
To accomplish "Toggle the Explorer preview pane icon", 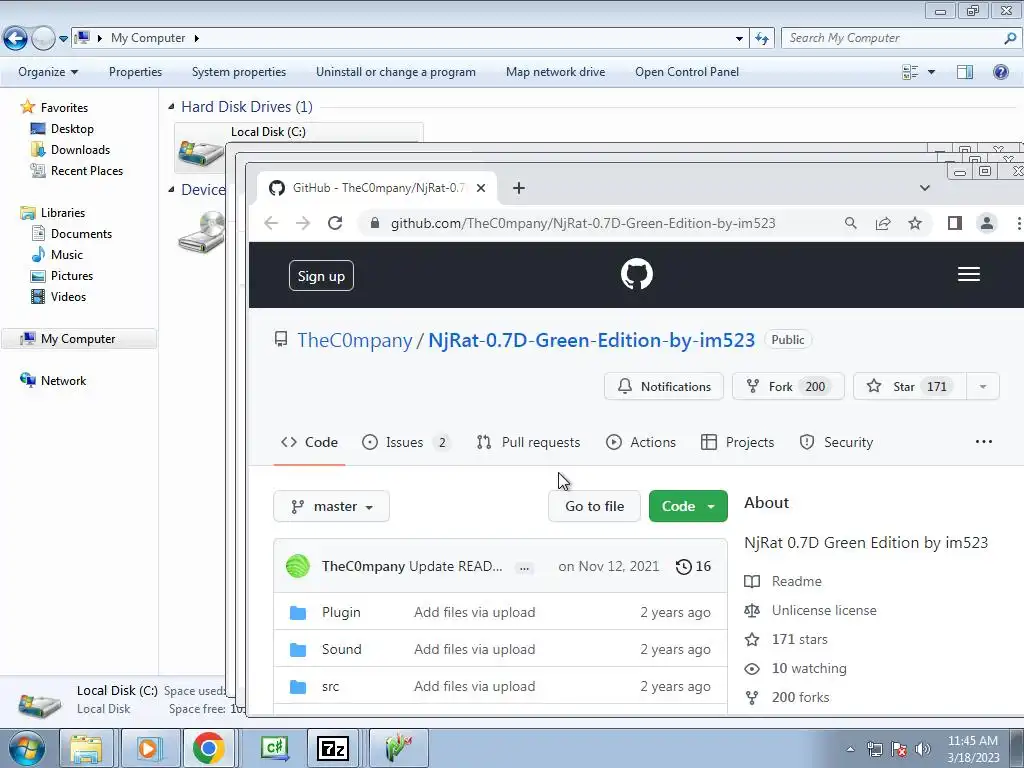I will 965,72.
